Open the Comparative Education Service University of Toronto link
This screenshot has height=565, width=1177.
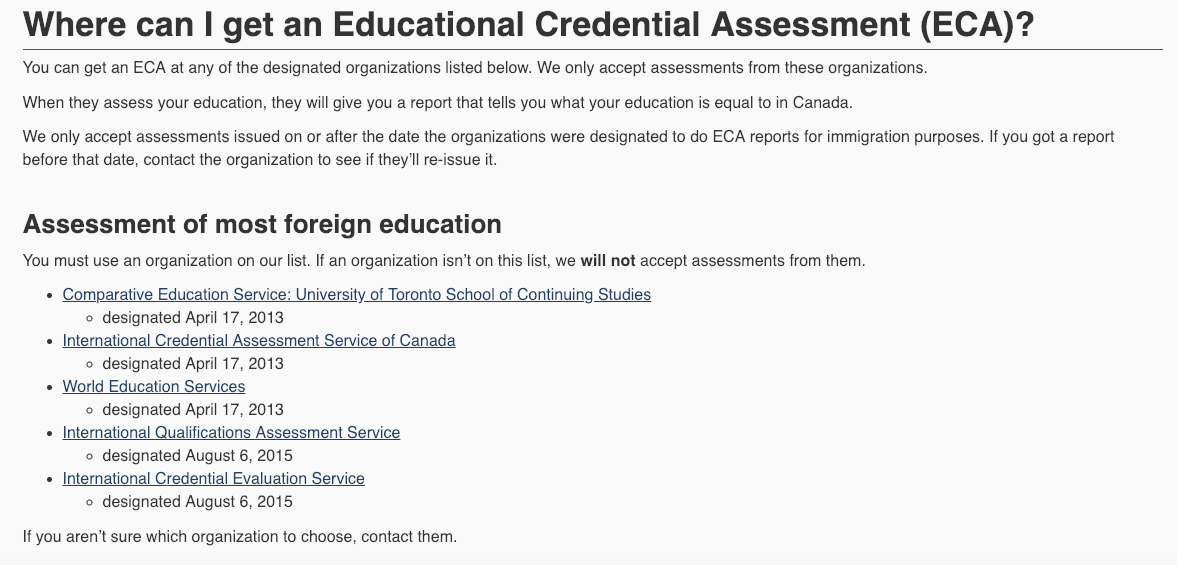click(x=356, y=295)
